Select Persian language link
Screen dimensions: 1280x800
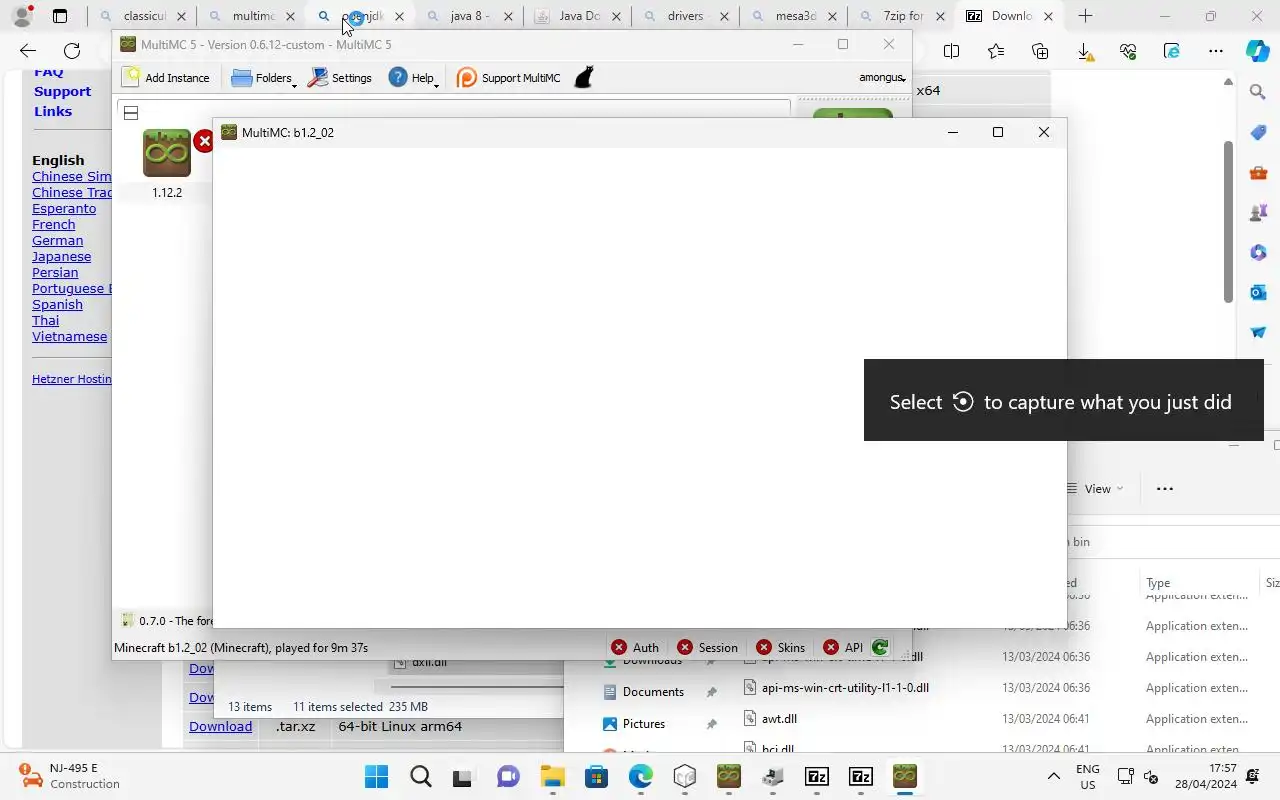coord(55,272)
